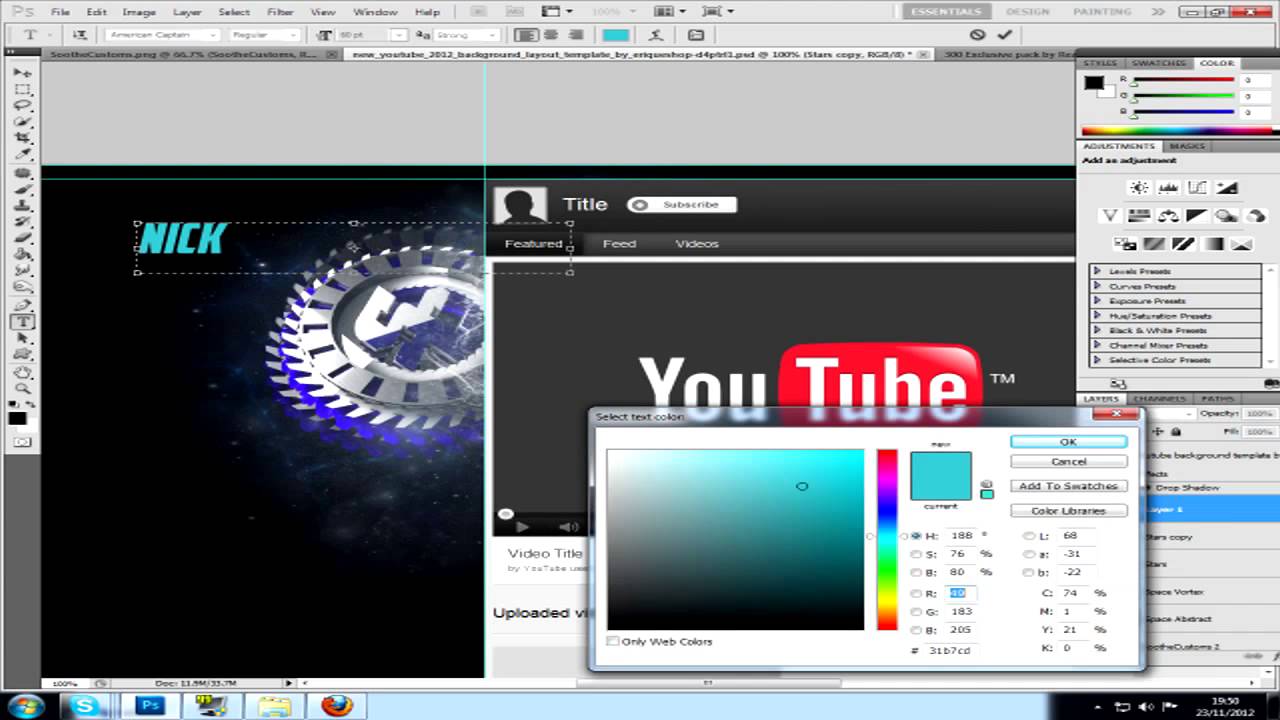Click the text color swatch in options bar

616,35
